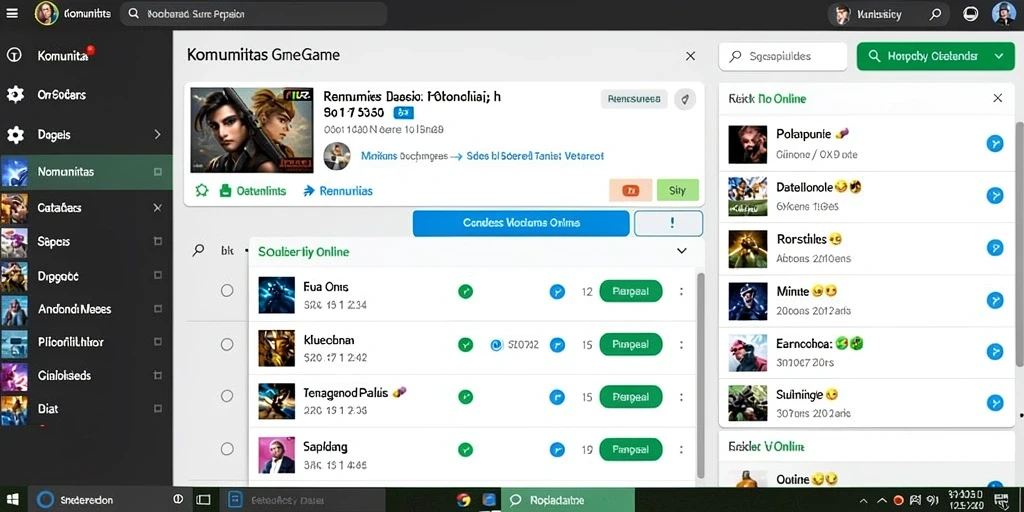Click the green Sity button
Viewport: 1024px width, 512px height.
click(x=678, y=190)
